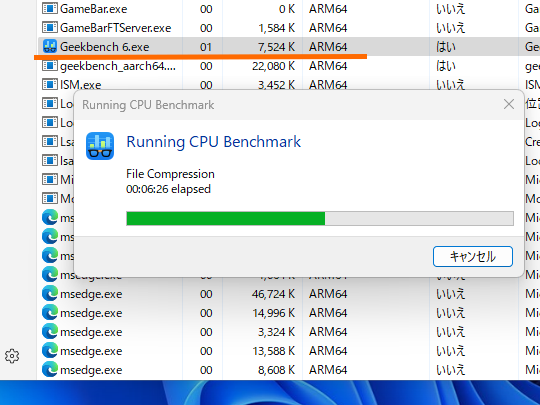Open Task Manager settings gear
540x405 pixels.
[12, 356]
